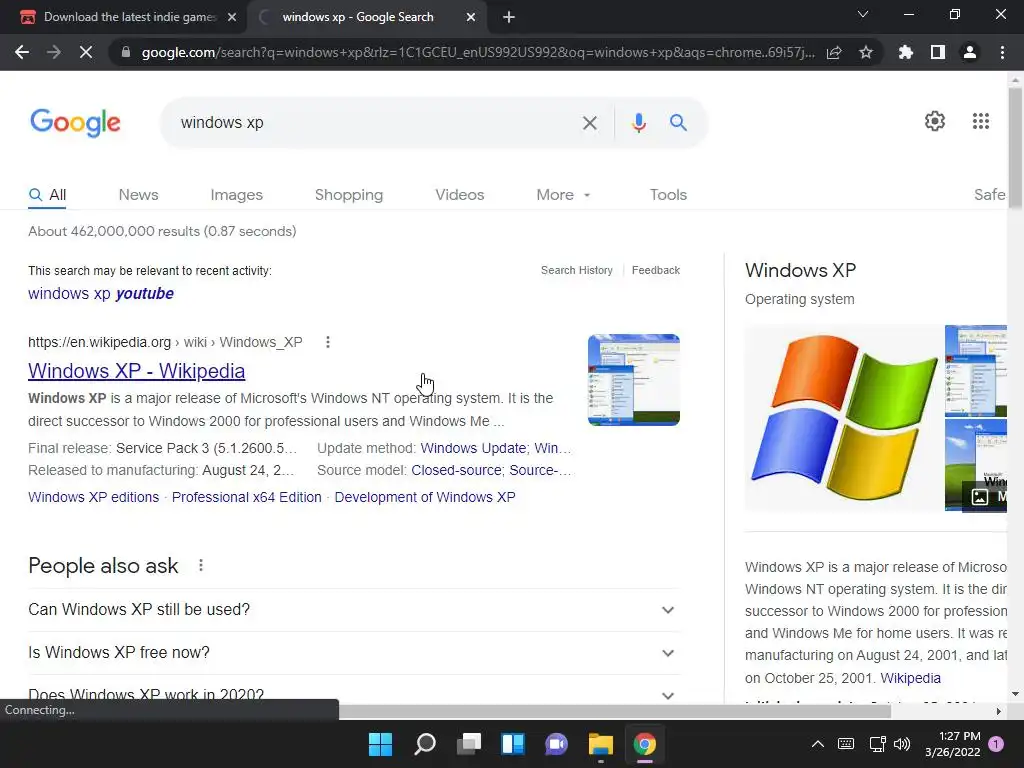Open the Chrome extensions puzzle icon
1024x768 pixels.
pos(906,52)
